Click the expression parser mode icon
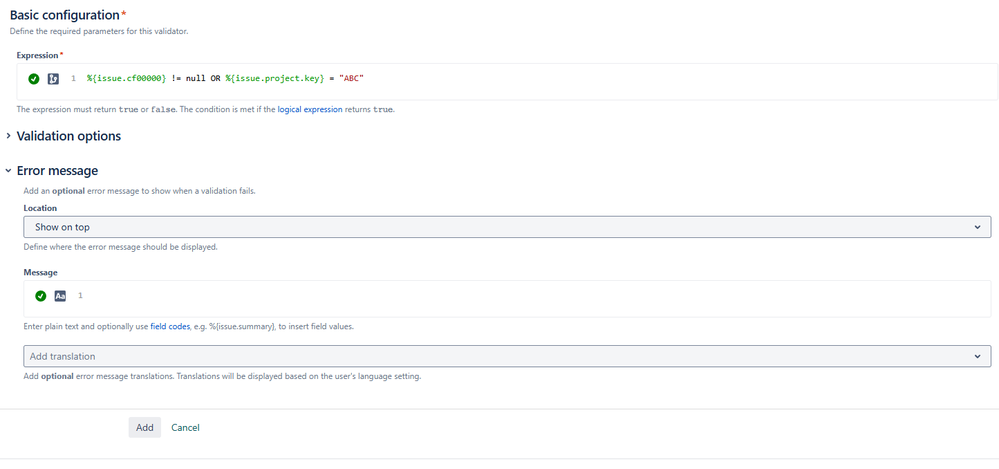The image size is (999, 469). (x=54, y=79)
